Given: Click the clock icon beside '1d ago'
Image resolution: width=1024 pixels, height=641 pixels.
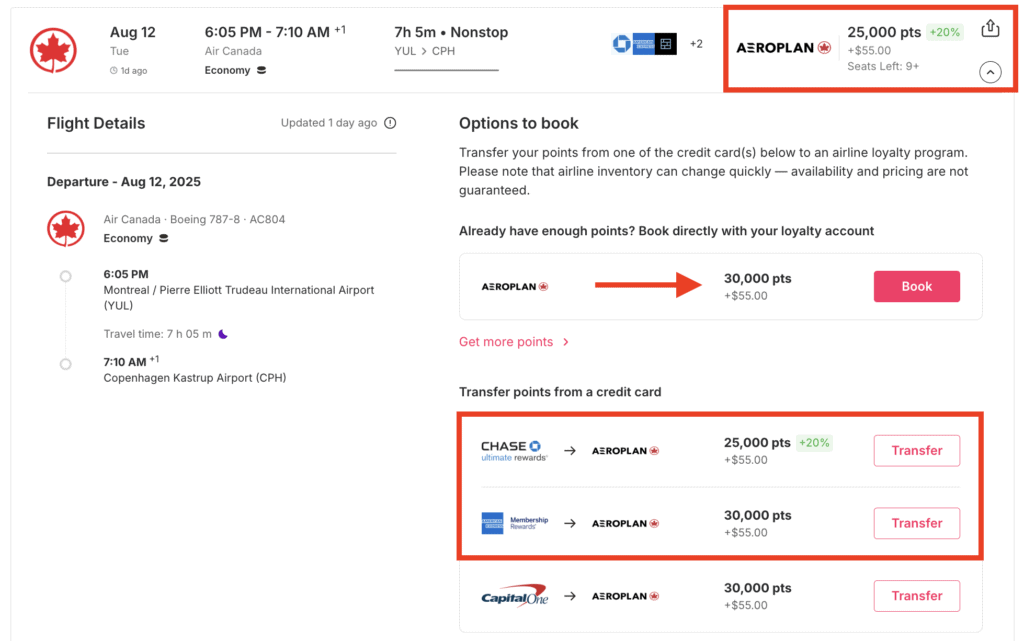Looking at the screenshot, I should (x=114, y=70).
